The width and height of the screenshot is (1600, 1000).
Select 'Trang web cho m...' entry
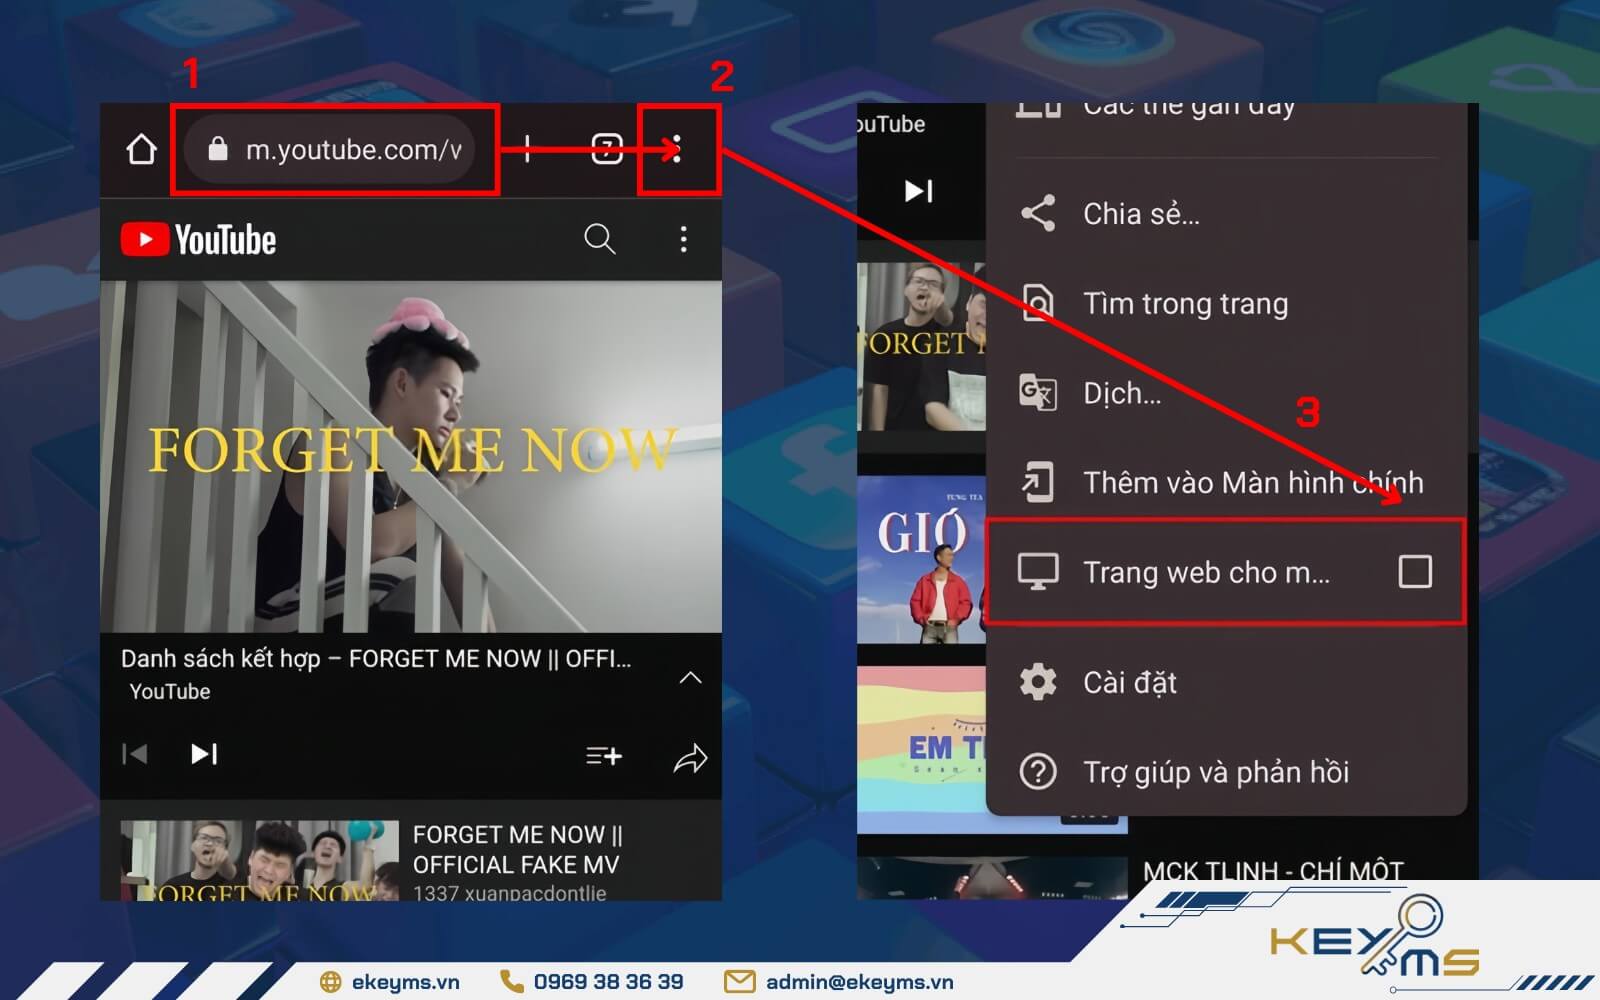click(x=1226, y=572)
